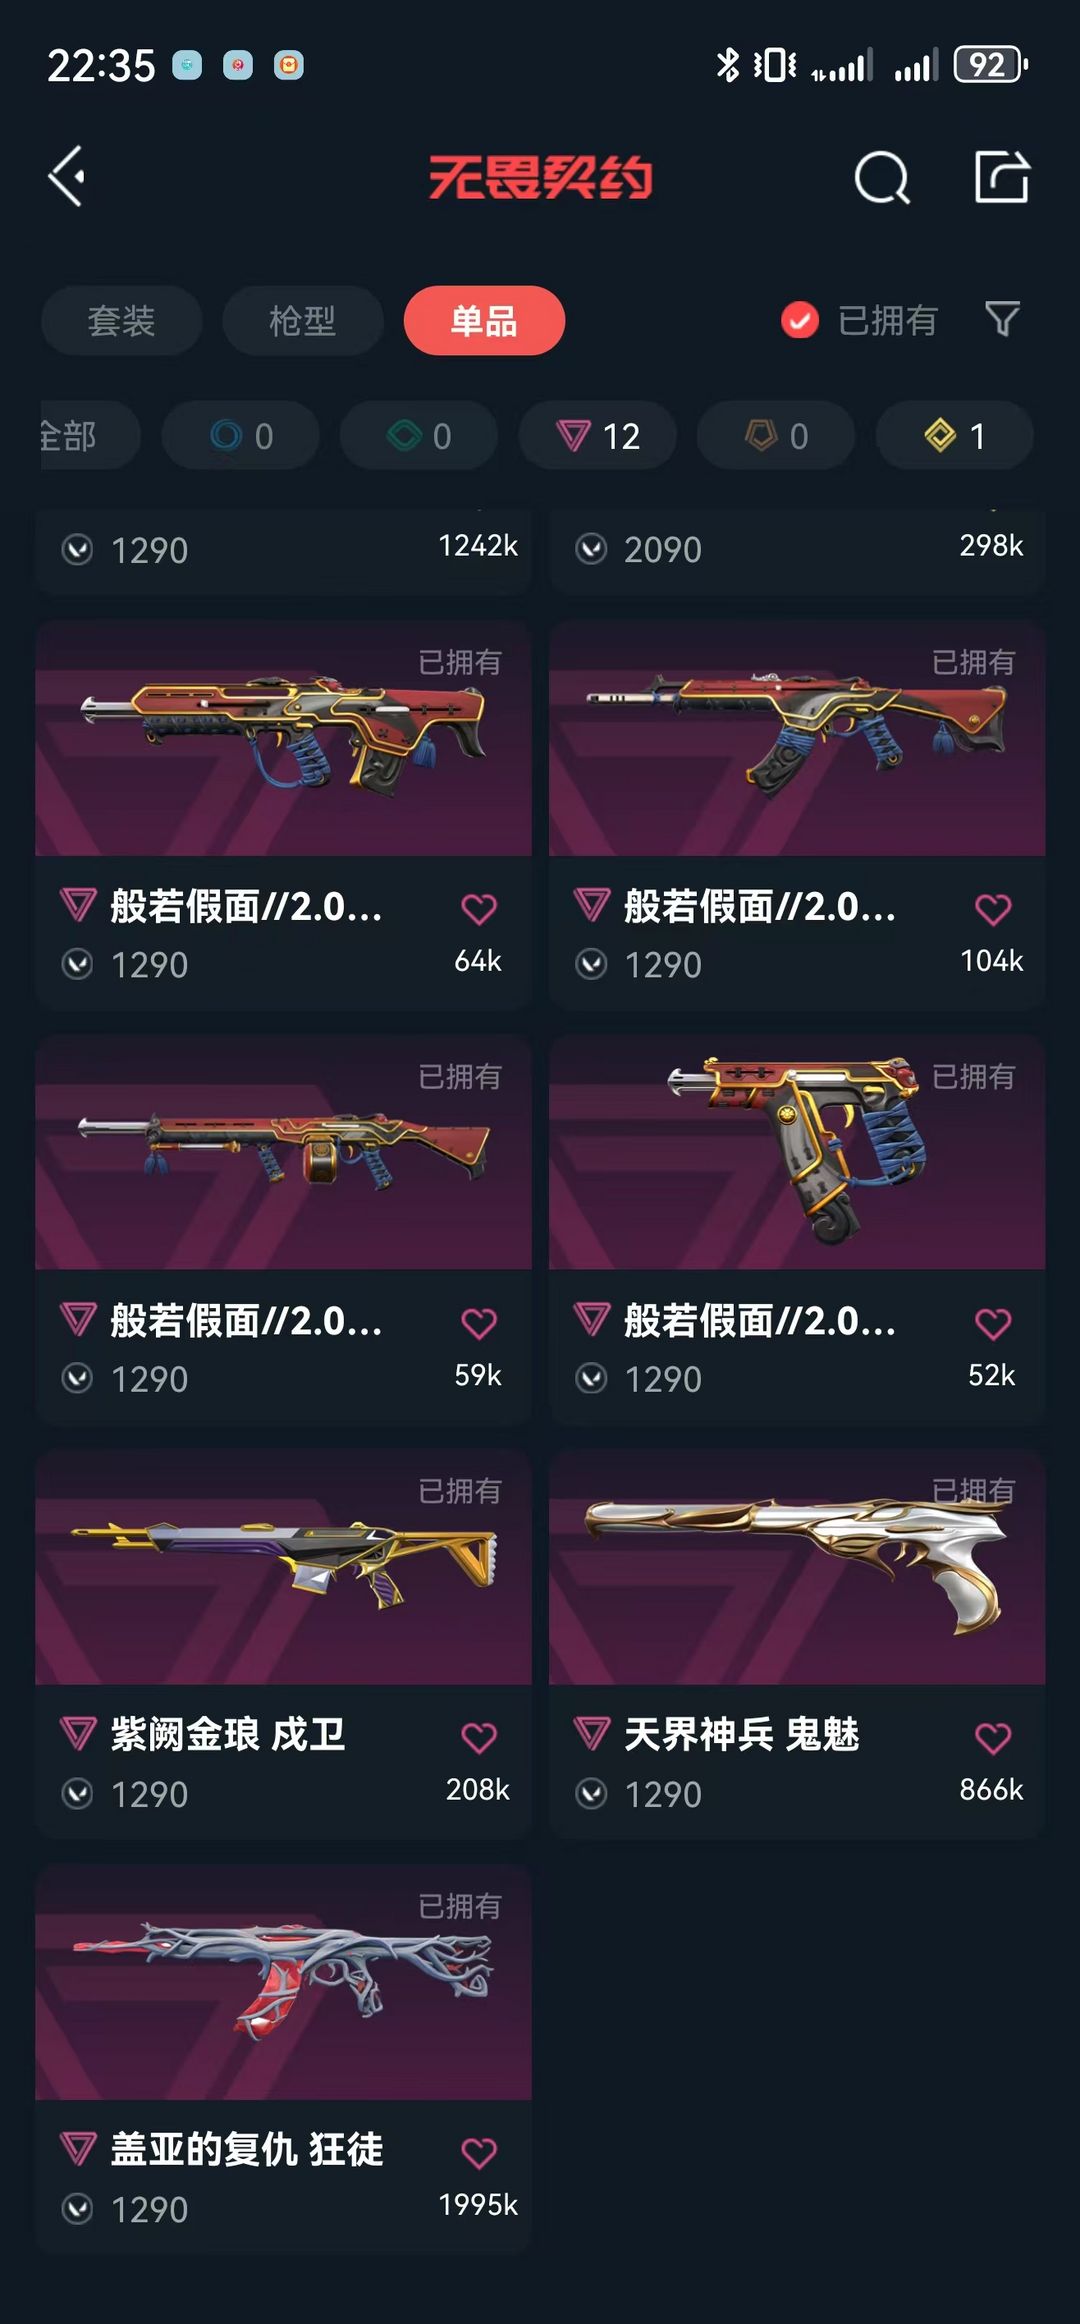
Task: Filter by blue circle tier 0
Action: (x=240, y=435)
